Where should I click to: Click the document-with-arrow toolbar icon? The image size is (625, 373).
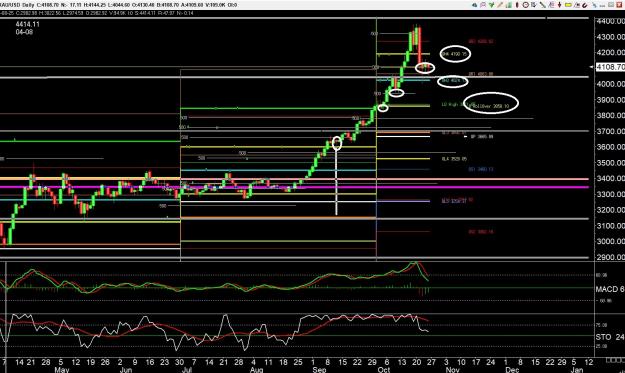[x=534, y=5]
